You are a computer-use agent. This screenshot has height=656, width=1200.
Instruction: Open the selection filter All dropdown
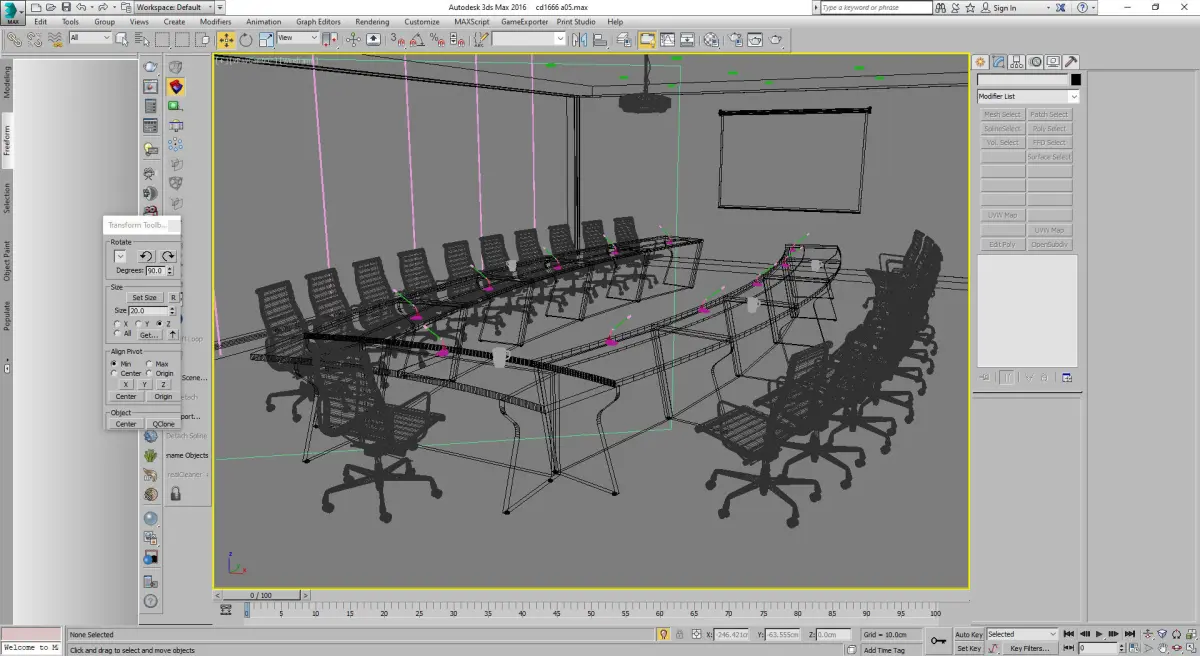[90, 39]
